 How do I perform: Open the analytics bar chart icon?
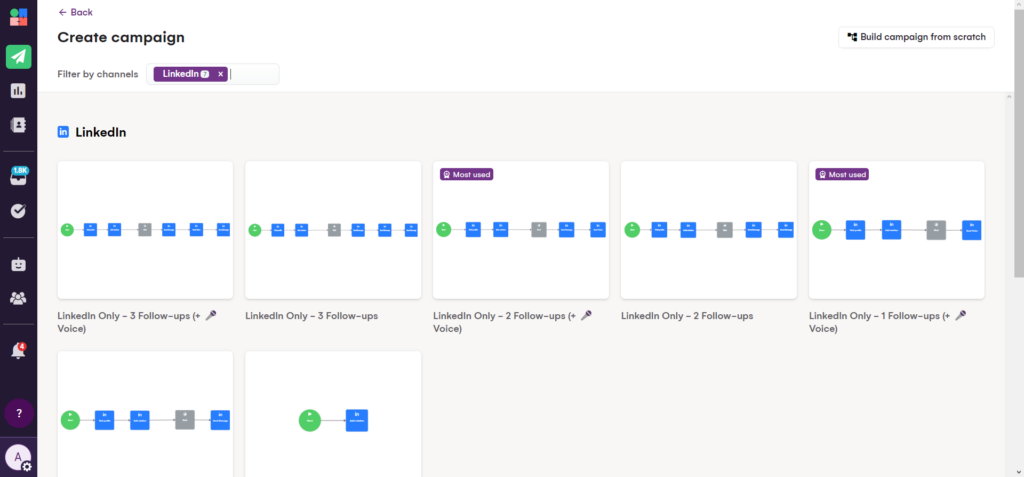click(18, 91)
